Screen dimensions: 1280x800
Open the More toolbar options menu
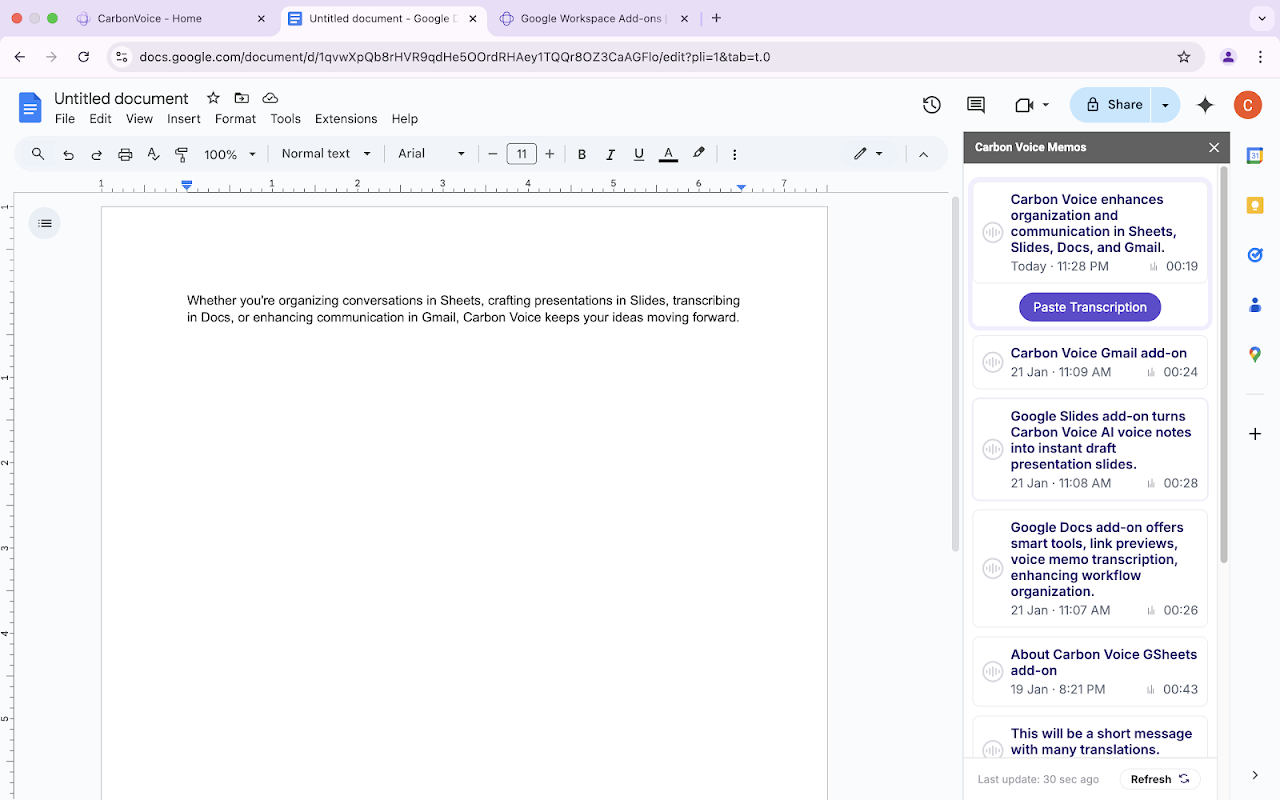click(x=735, y=154)
